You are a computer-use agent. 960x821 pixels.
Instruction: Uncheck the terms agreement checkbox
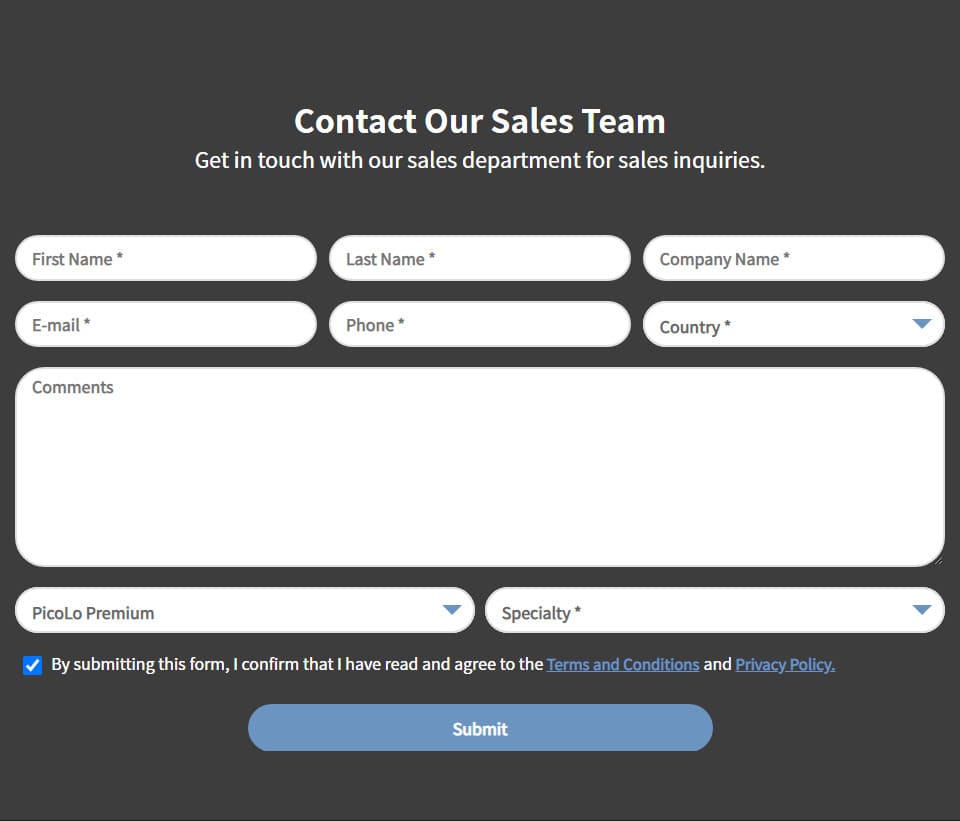tap(33, 666)
